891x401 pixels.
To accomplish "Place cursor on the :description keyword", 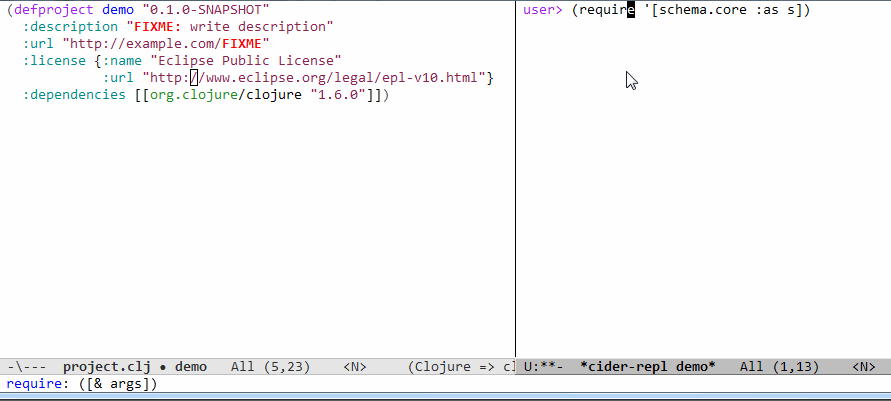I will point(70,27).
